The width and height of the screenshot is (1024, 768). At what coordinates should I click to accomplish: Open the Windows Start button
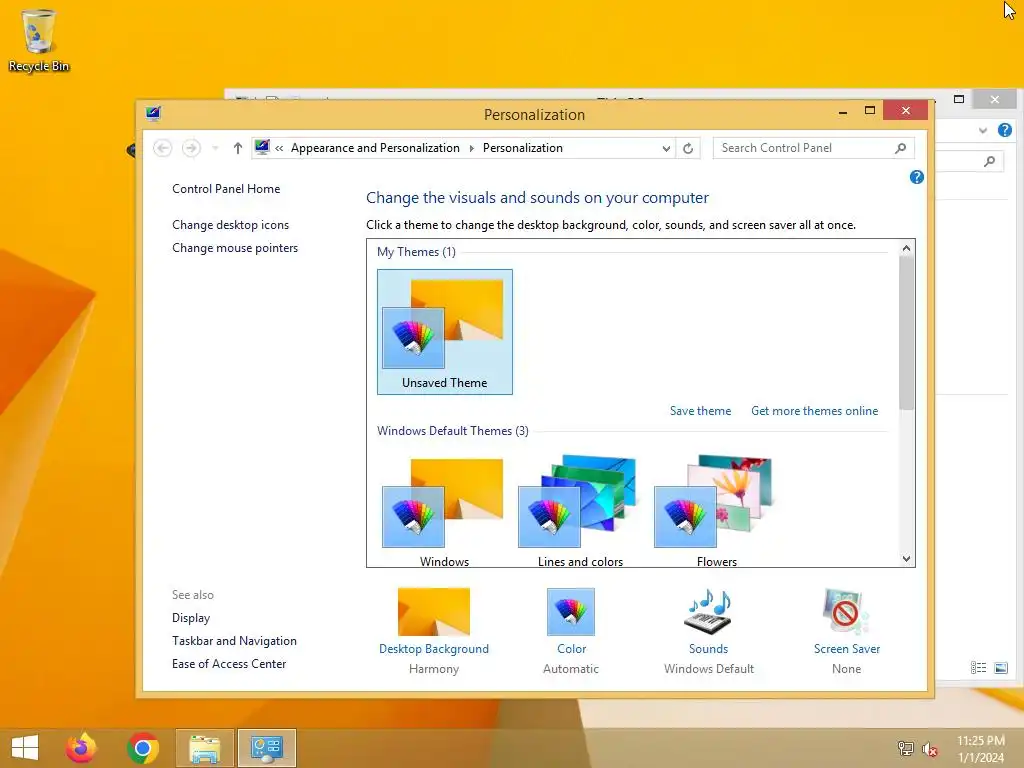25,748
